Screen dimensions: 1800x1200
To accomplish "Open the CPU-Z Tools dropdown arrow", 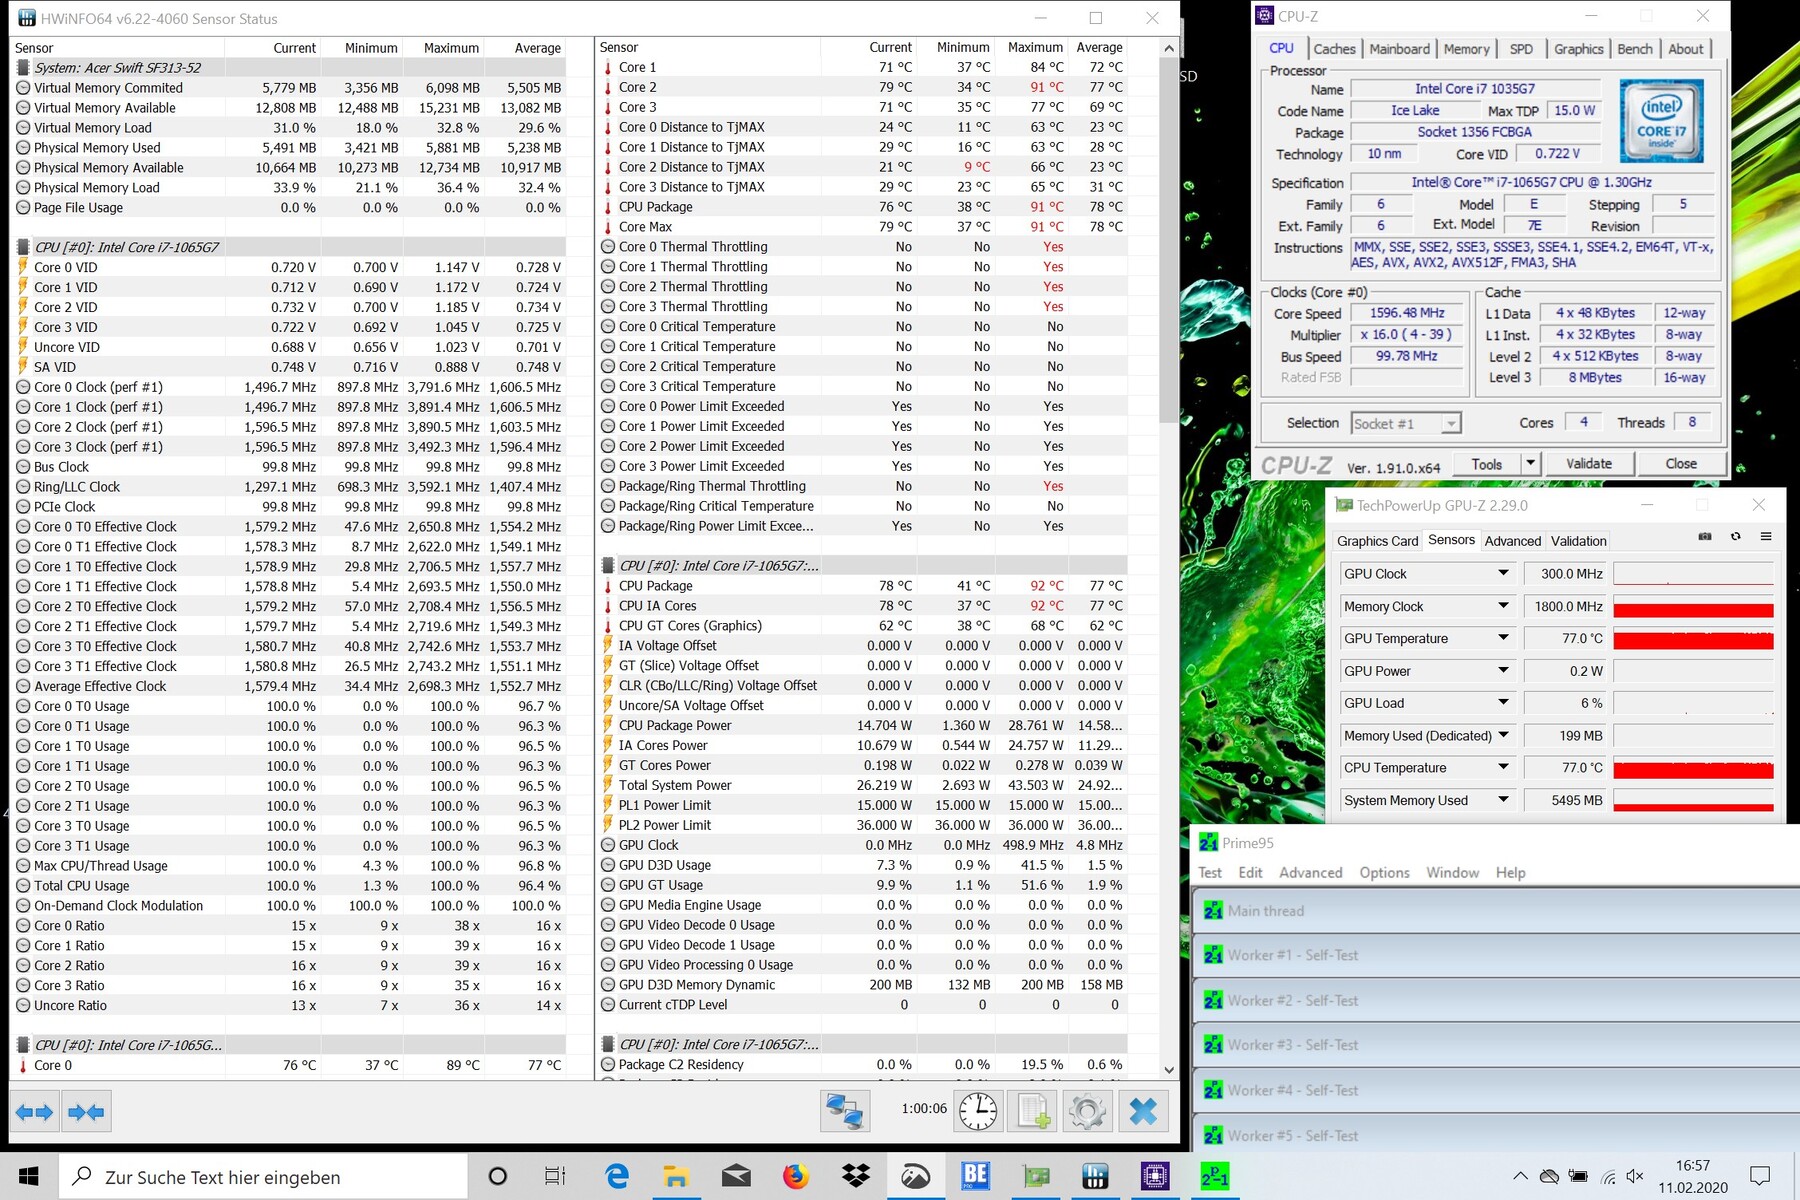I will (x=1530, y=463).
